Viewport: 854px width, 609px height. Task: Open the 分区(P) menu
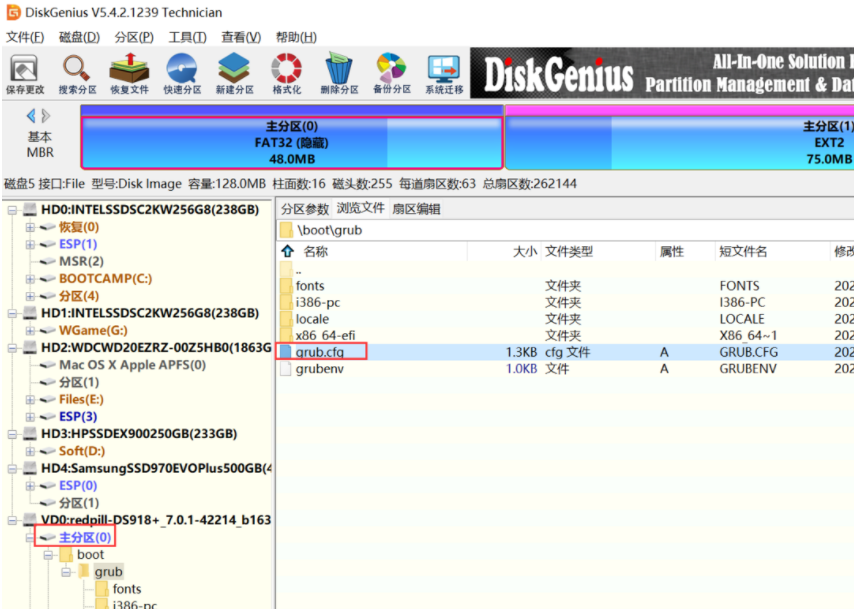[134, 37]
